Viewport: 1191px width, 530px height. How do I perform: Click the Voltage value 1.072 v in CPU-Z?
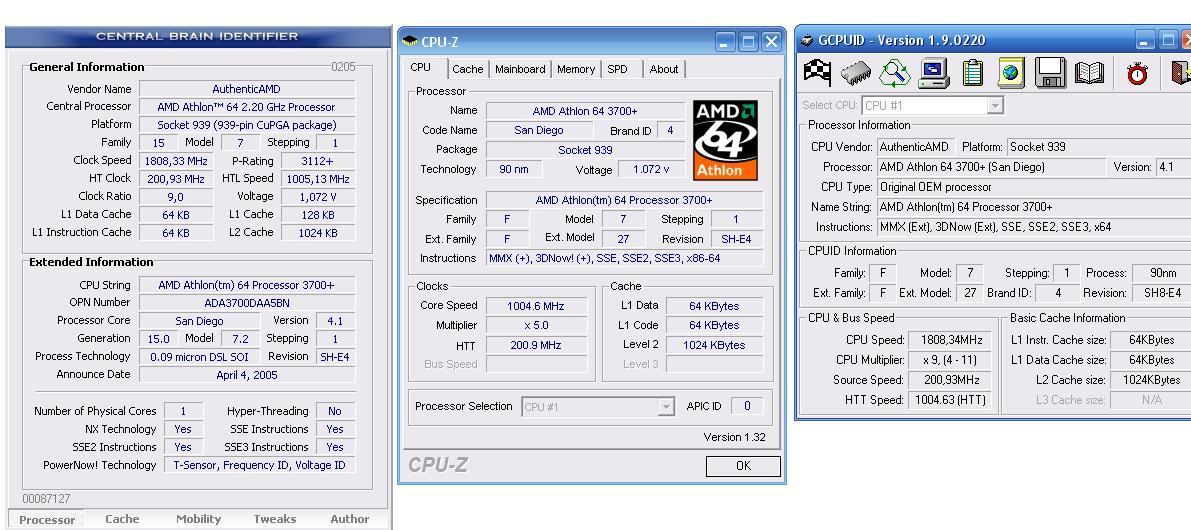(x=651, y=169)
